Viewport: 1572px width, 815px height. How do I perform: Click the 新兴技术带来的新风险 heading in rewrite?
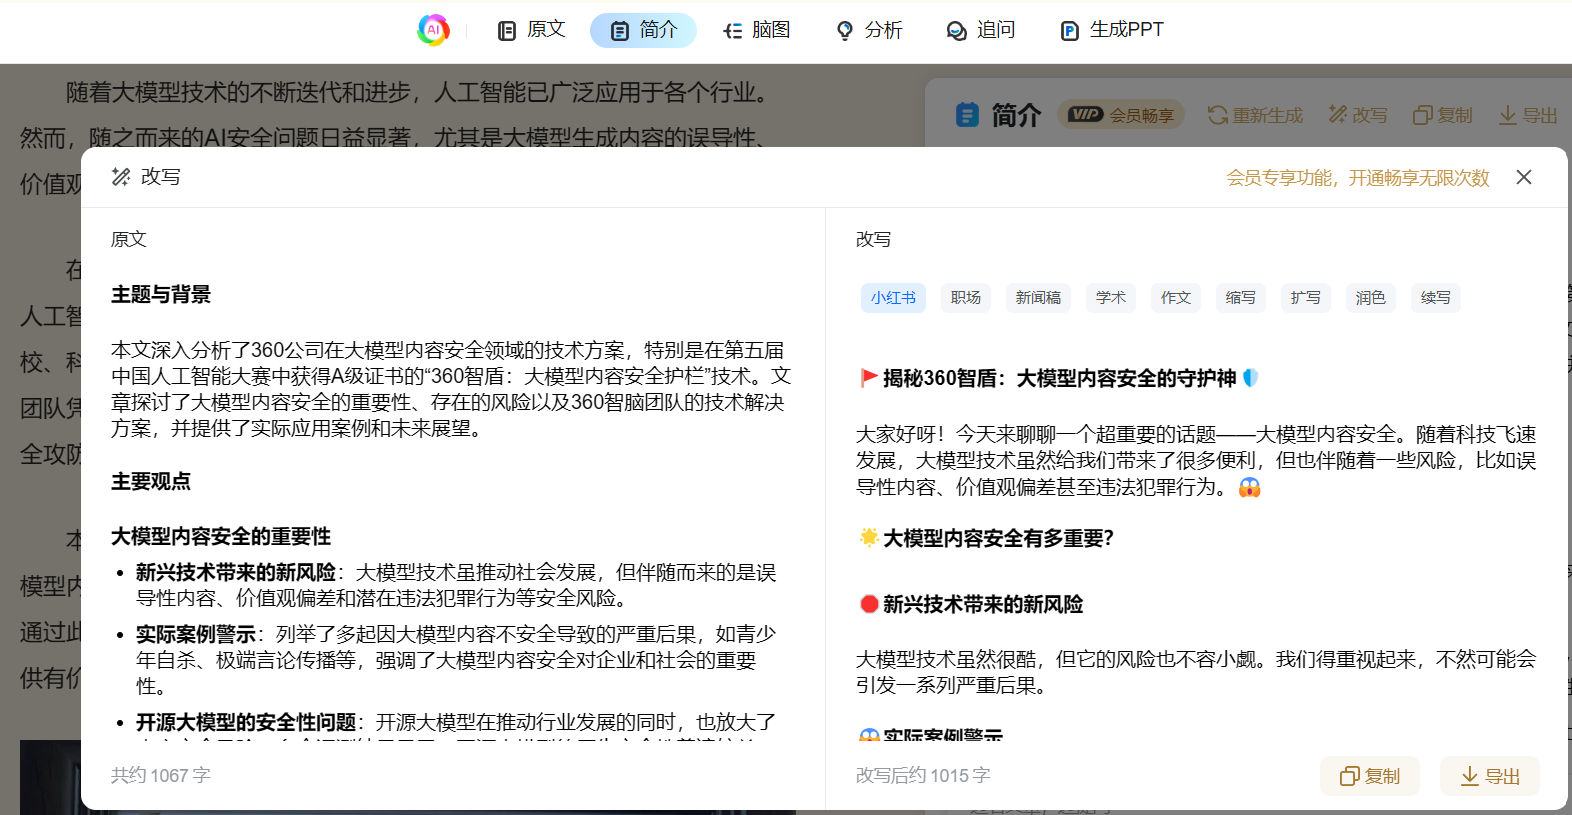click(x=983, y=605)
